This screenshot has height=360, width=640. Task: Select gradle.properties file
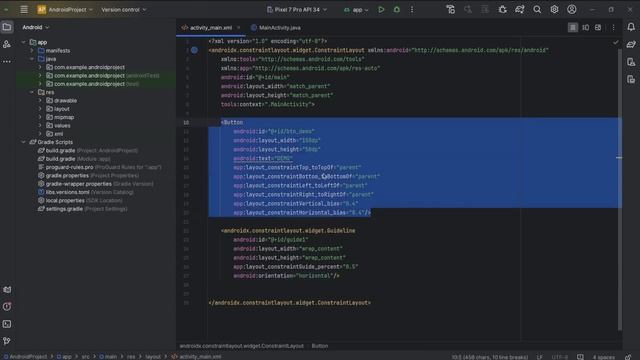(x=88, y=176)
